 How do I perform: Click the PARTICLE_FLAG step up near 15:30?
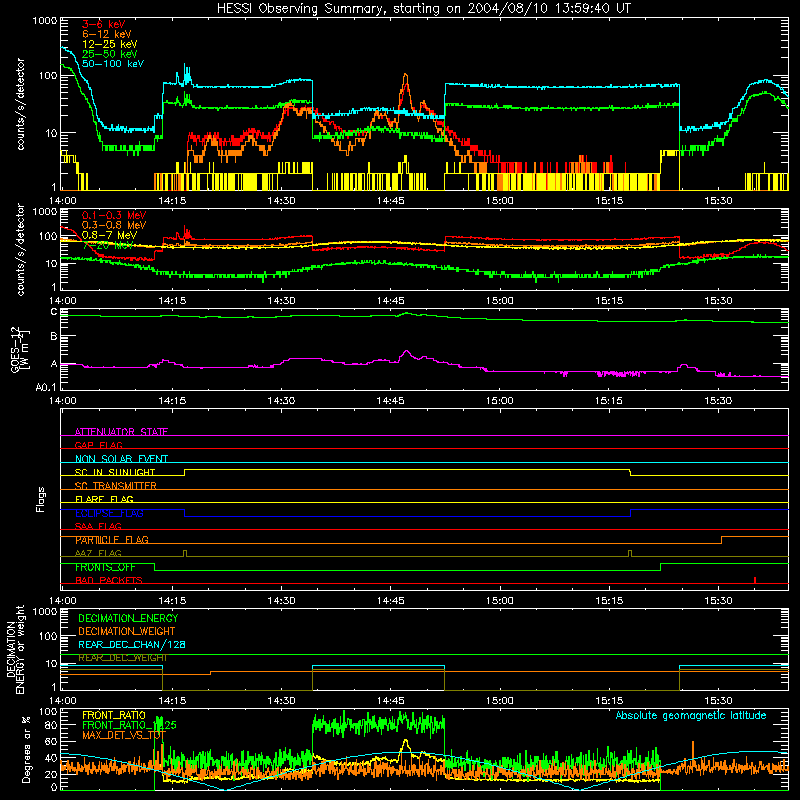721,539
